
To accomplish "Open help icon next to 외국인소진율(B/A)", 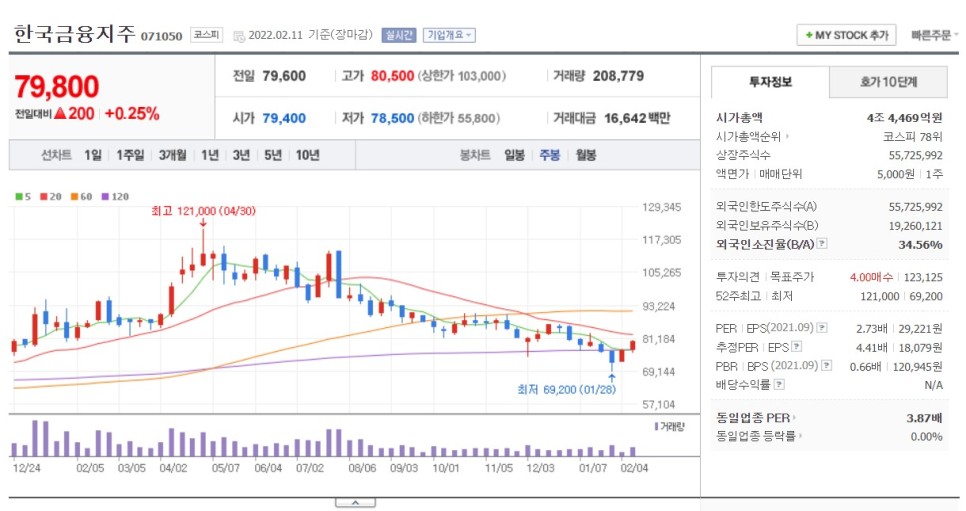I will click(822, 244).
